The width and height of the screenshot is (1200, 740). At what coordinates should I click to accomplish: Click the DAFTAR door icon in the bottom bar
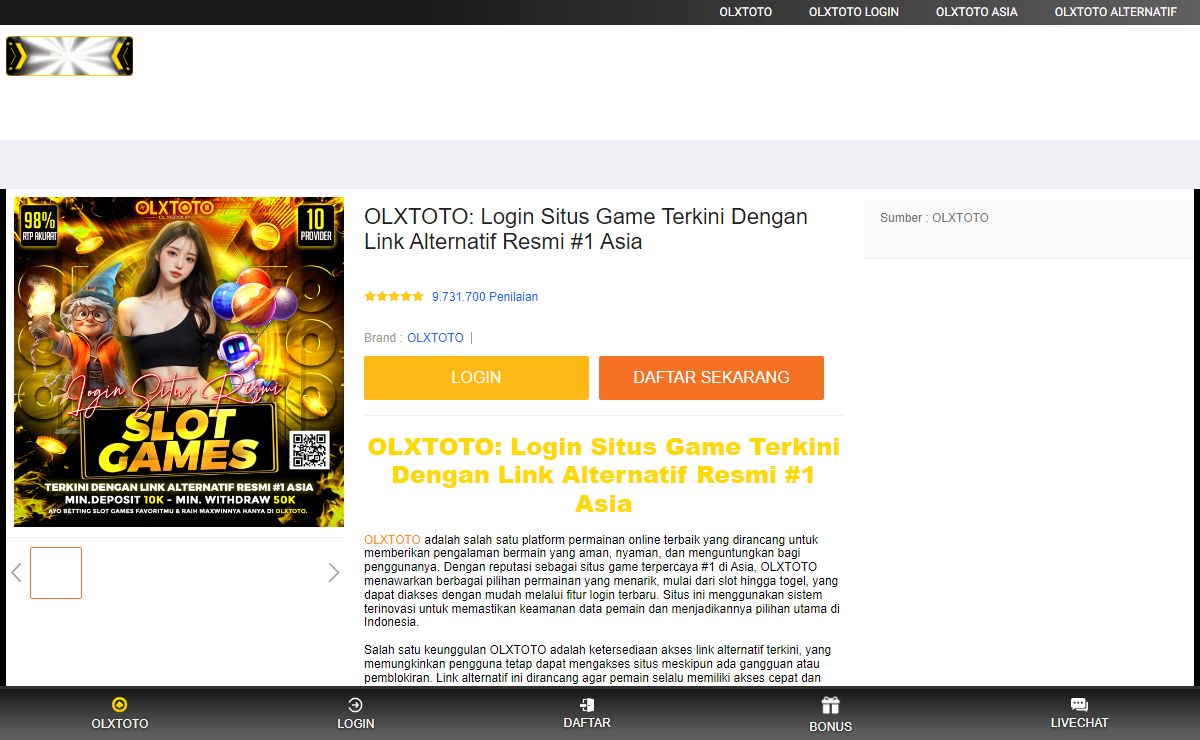click(x=587, y=705)
